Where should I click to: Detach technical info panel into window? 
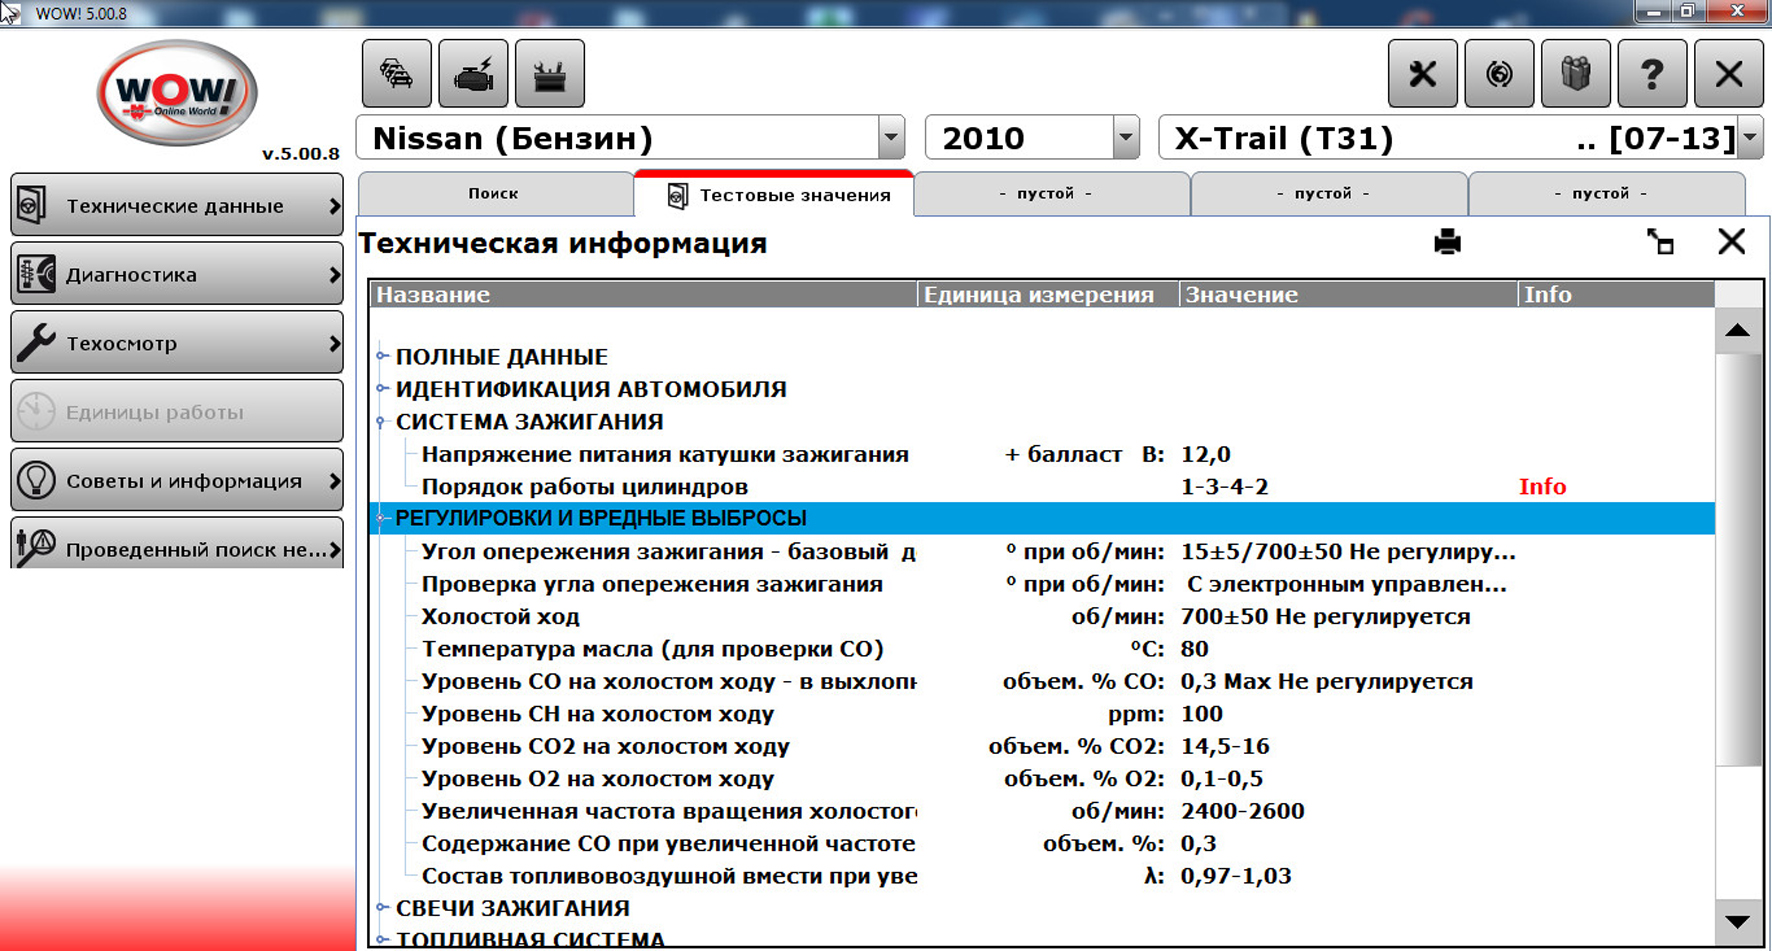(x=1660, y=242)
